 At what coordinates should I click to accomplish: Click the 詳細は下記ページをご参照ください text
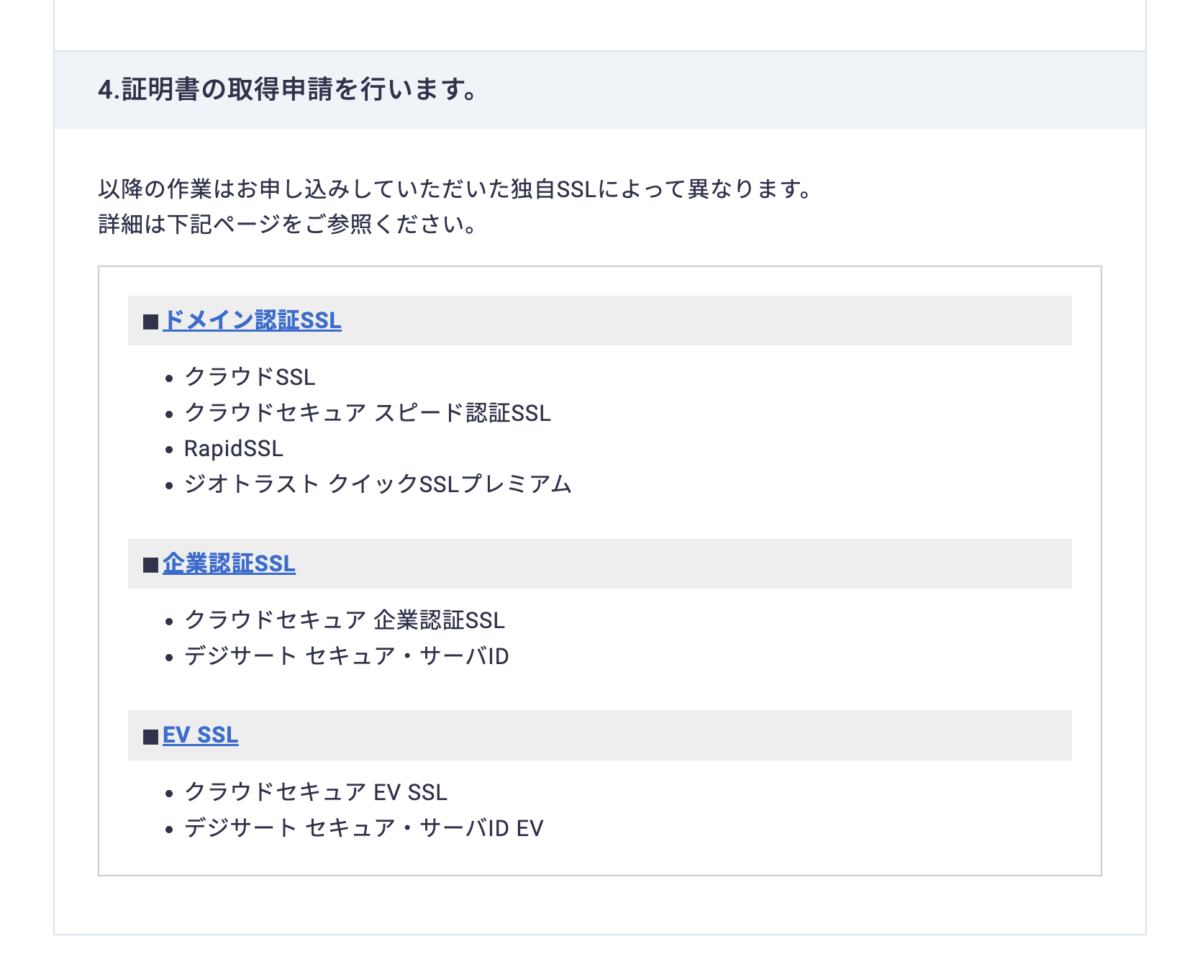pyautogui.click(x=287, y=224)
